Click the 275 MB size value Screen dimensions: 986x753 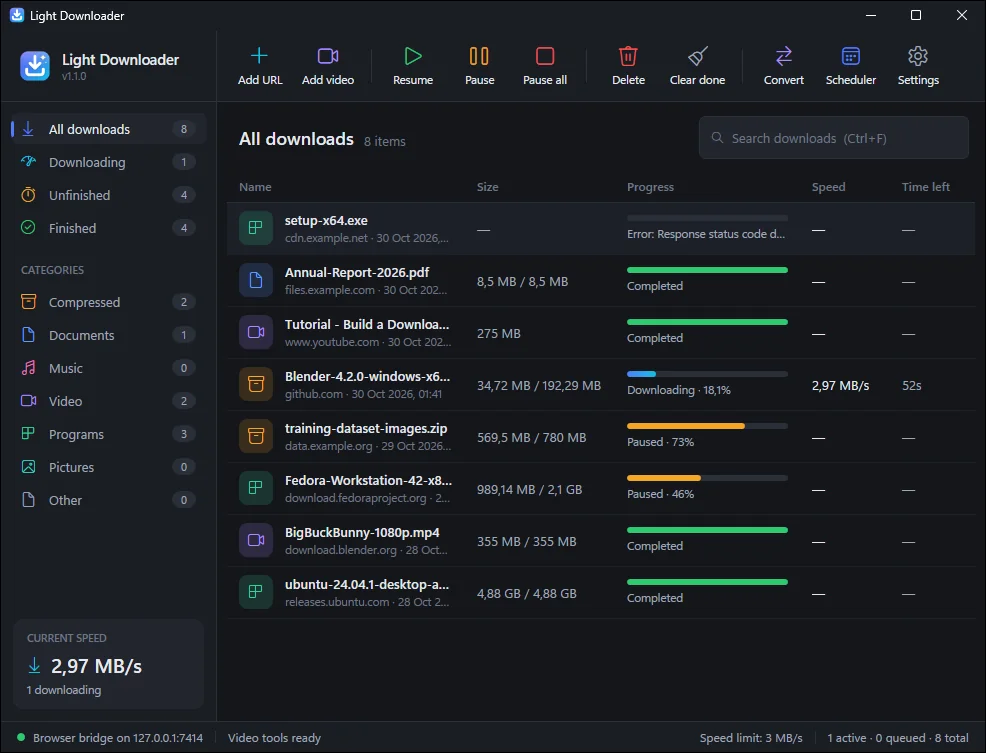click(498, 333)
